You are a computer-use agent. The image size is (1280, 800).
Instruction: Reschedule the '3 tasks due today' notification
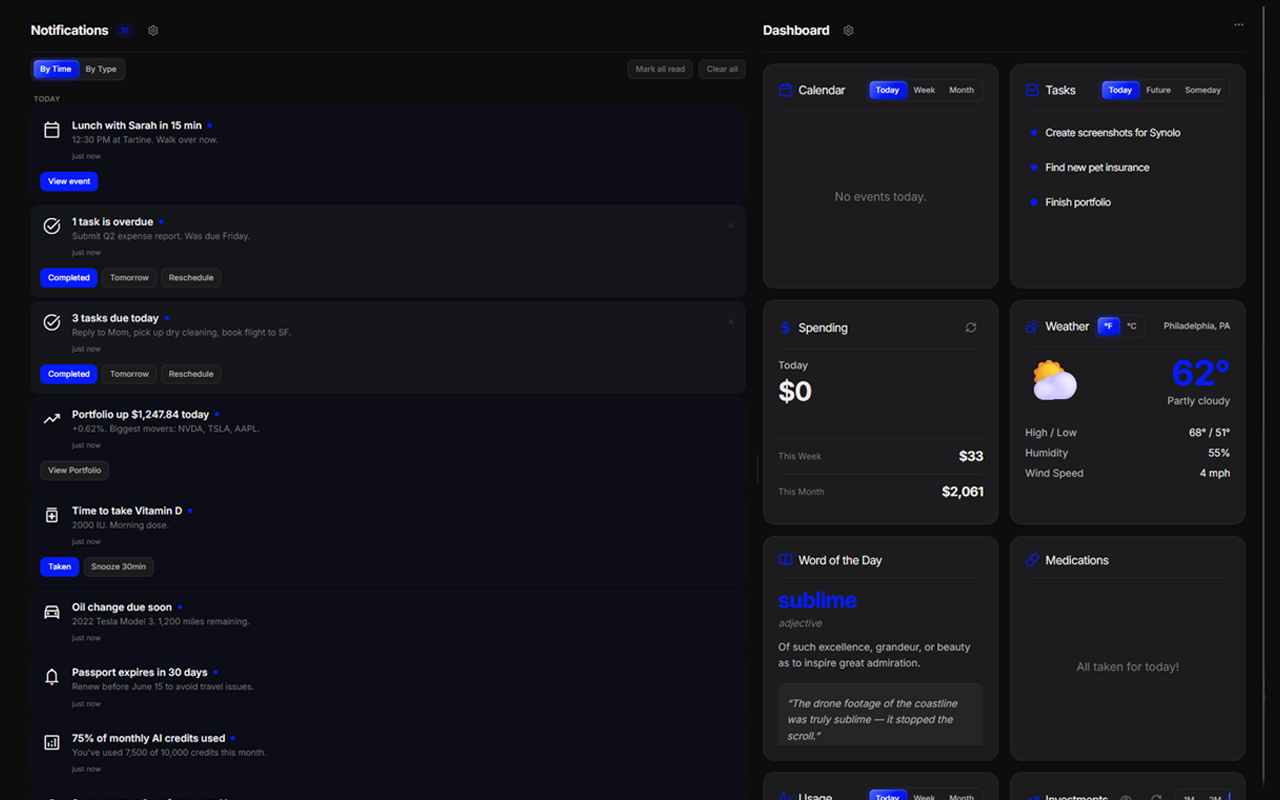coord(191,374)
